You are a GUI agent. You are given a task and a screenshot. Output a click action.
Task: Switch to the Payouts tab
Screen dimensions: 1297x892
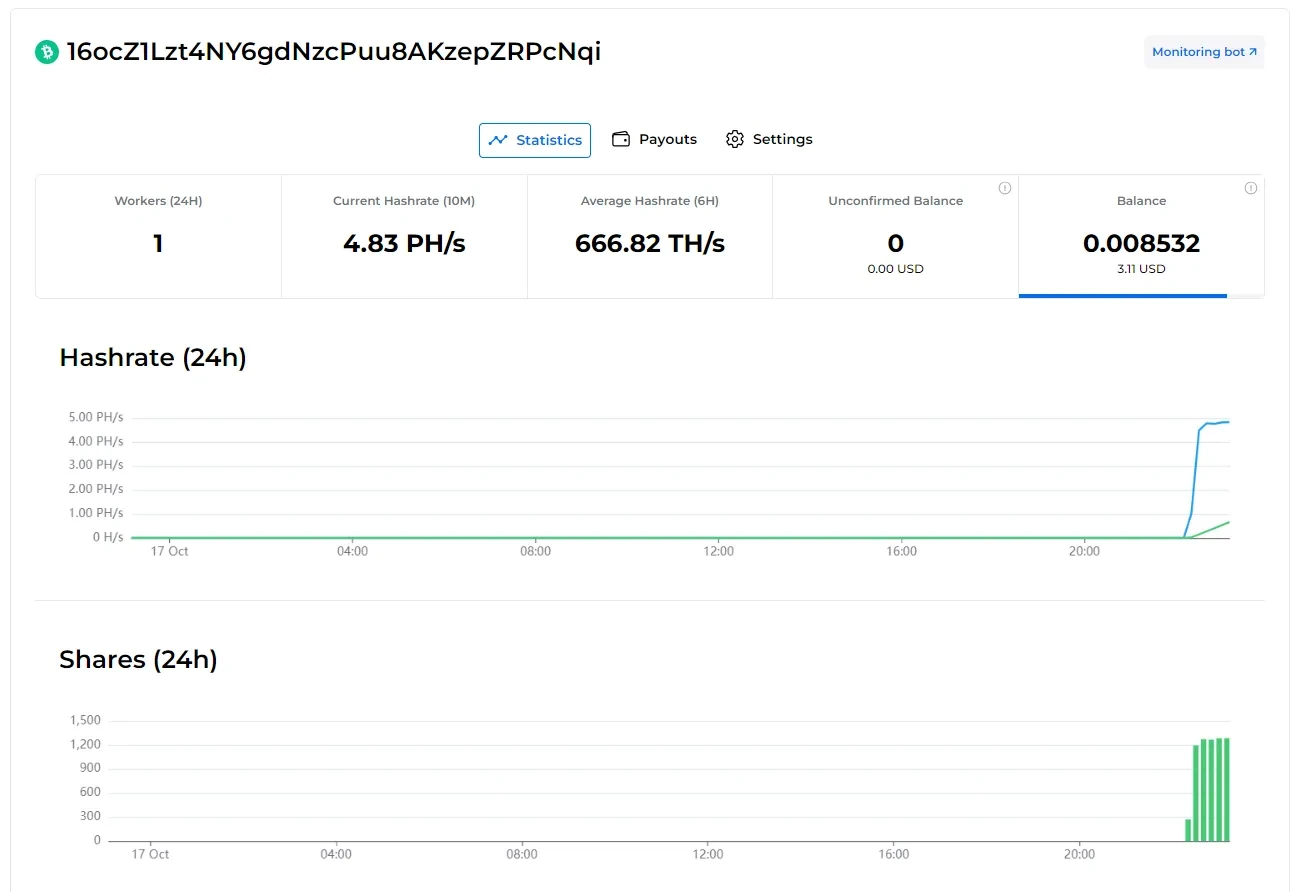coord(667,139)
